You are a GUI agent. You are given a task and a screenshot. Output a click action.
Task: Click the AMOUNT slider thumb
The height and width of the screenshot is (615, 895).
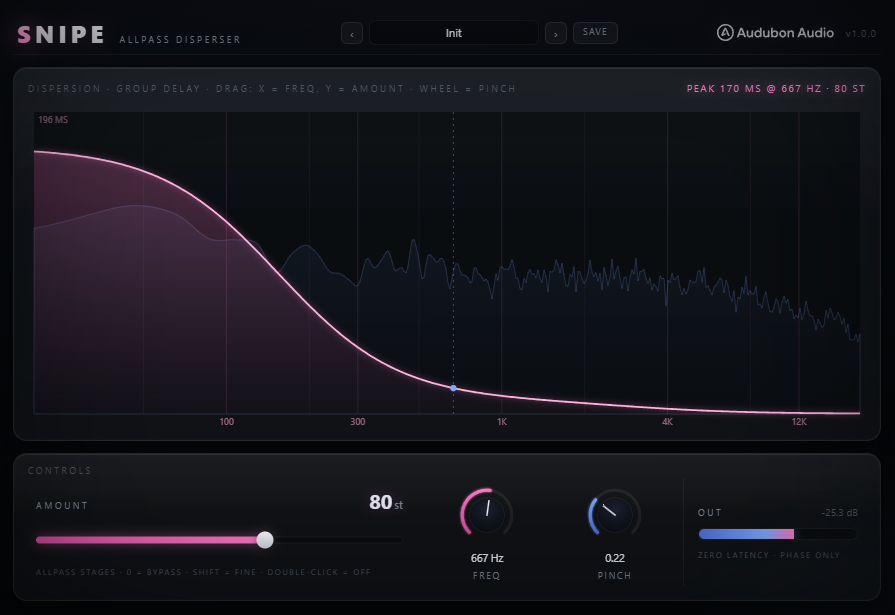[264, 540]
